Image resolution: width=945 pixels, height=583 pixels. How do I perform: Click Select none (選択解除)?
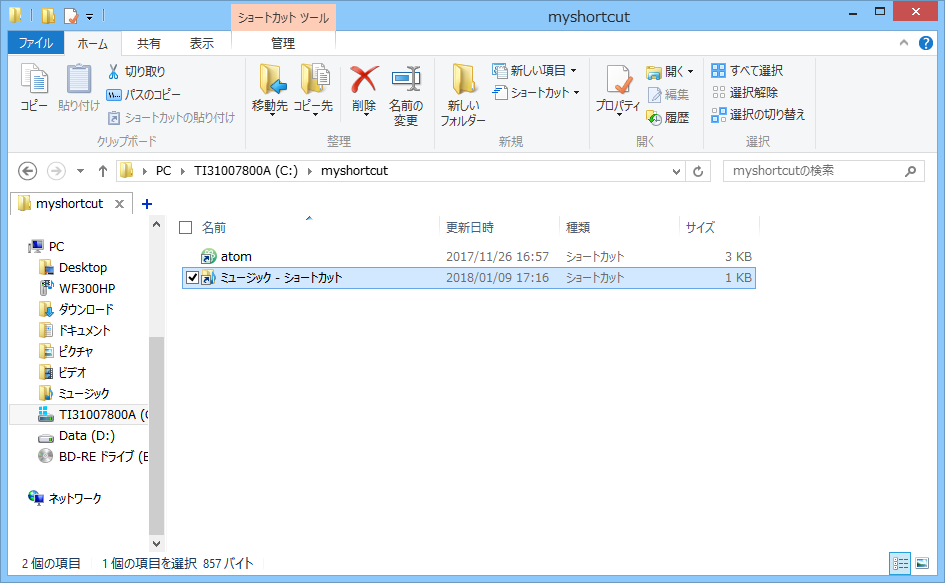pos(745,92)
